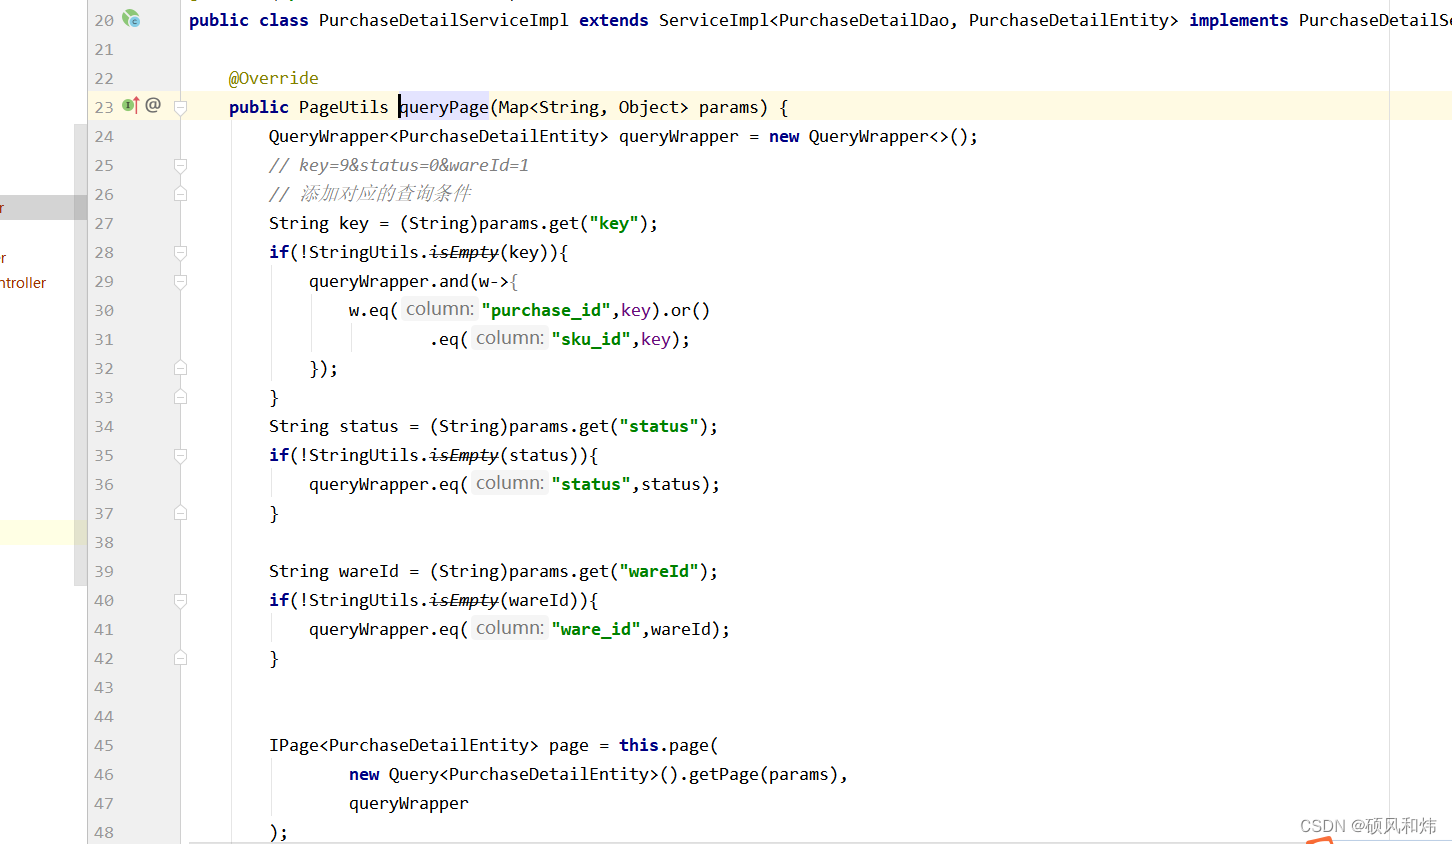Click the comment key=9&status=0&wareId=1
This screenshot has height=844, width=1452.
pos(414,165)
